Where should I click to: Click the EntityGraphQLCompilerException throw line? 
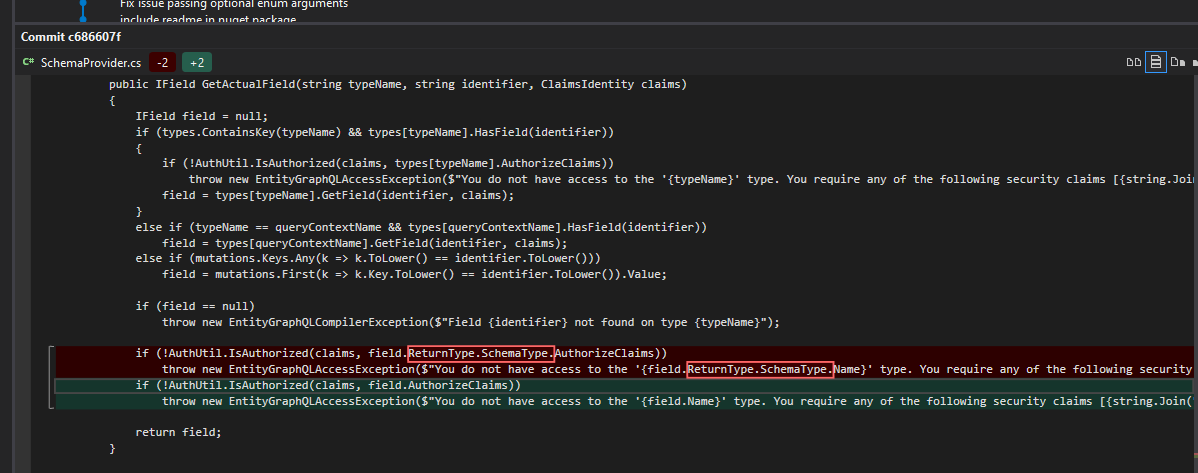471,322
